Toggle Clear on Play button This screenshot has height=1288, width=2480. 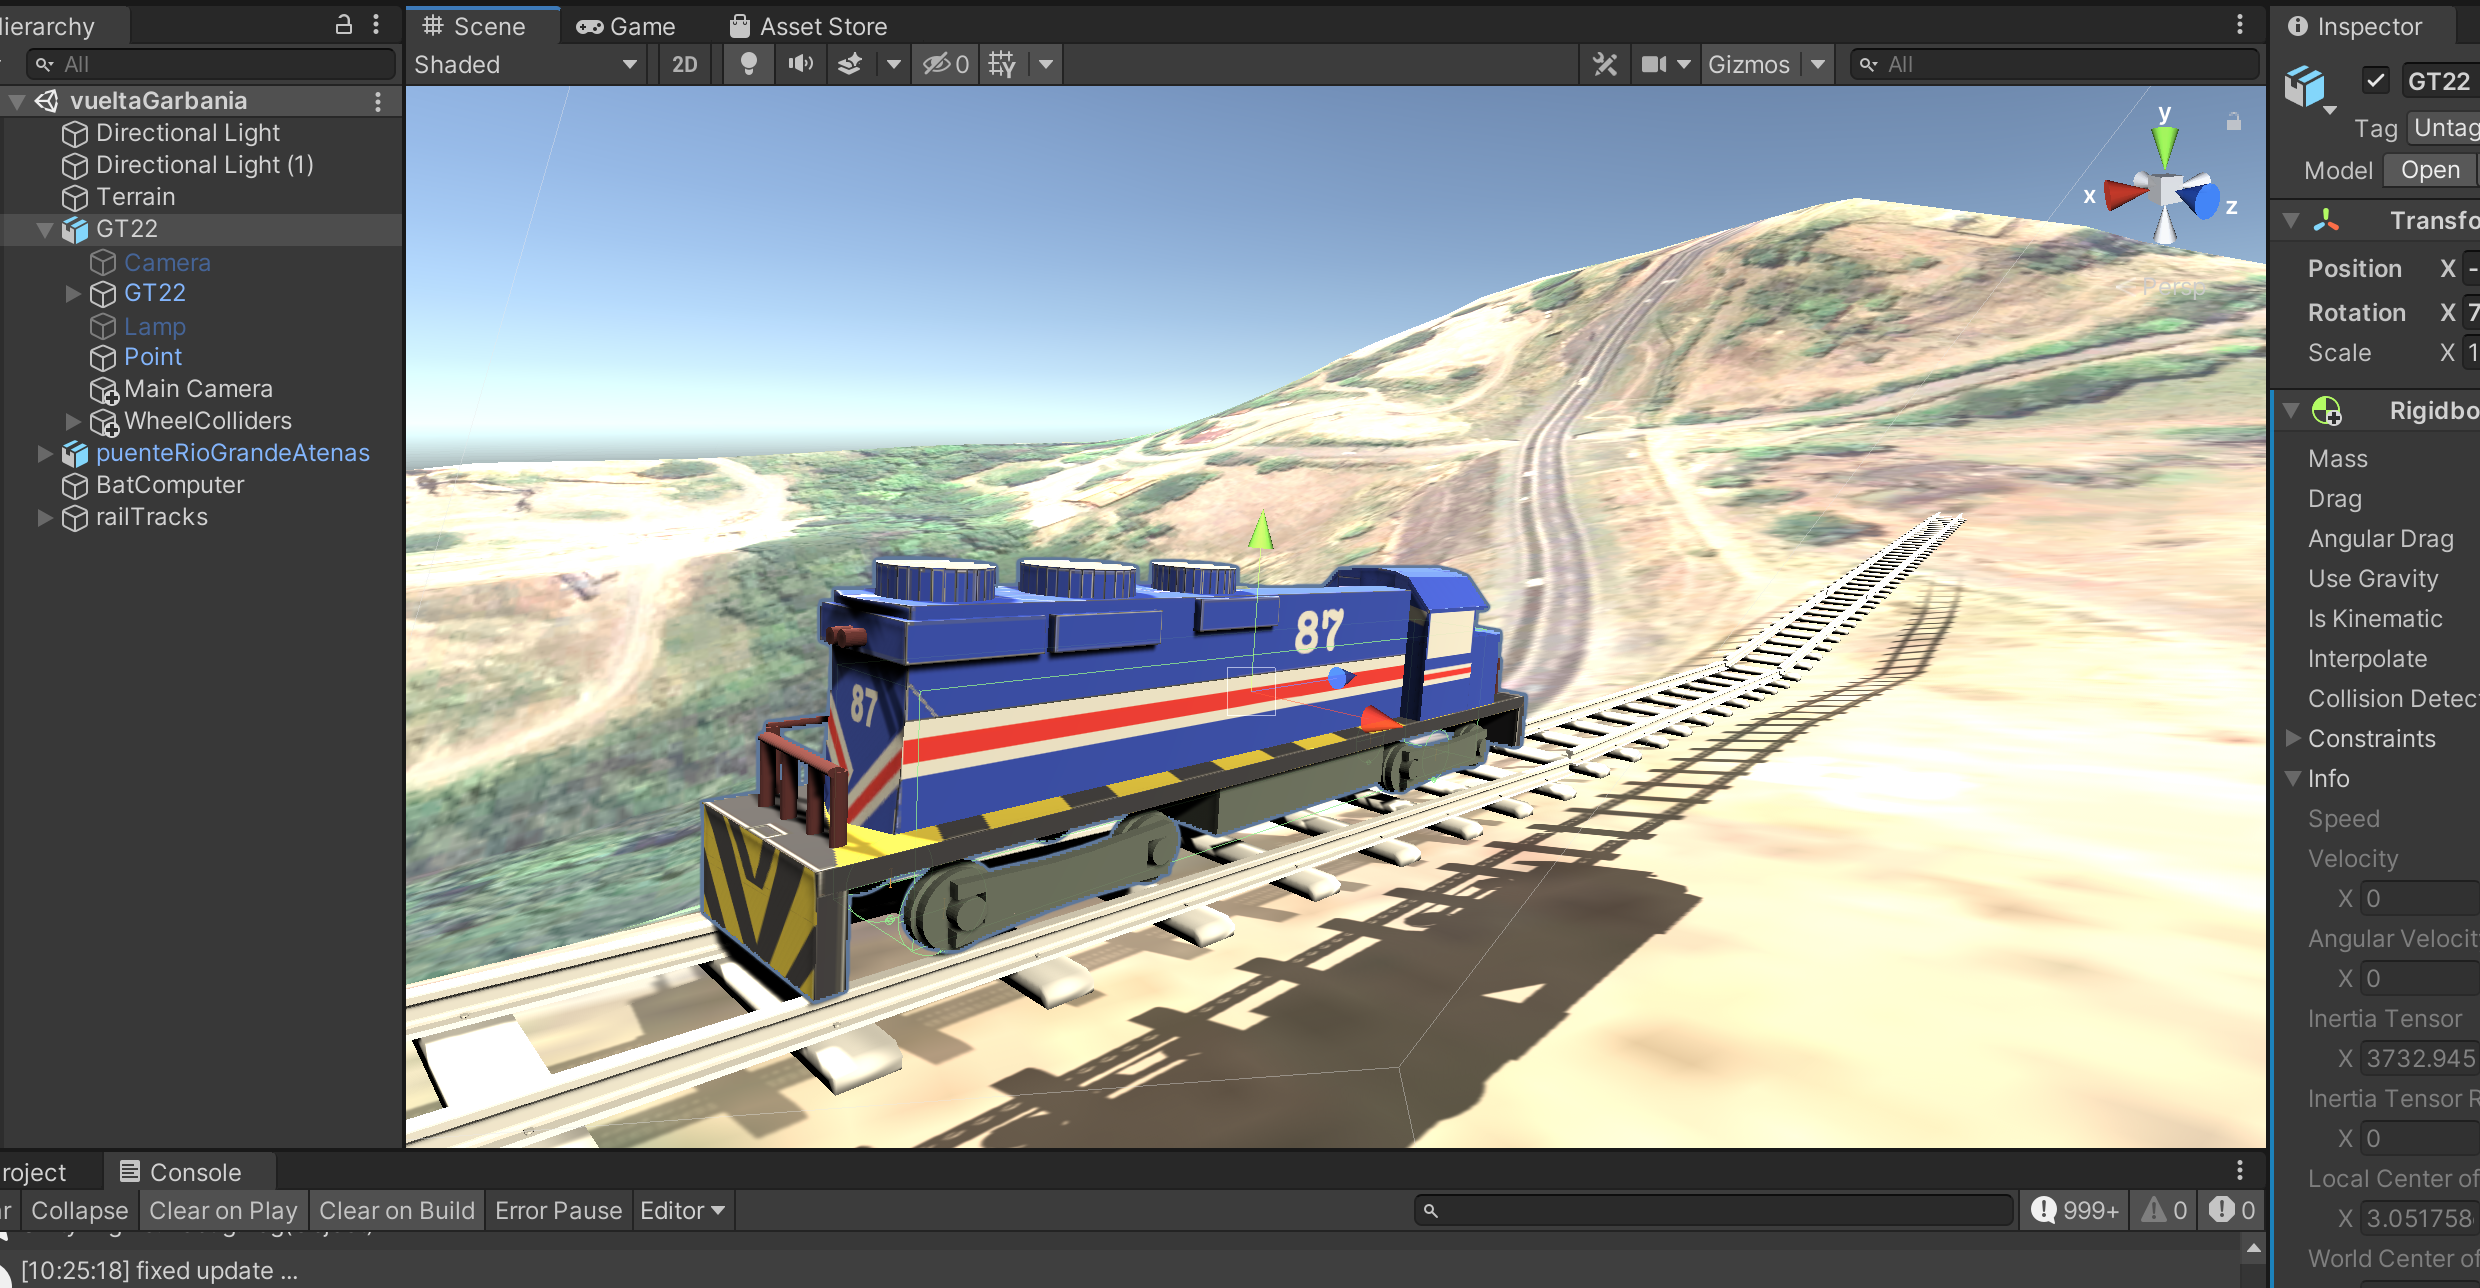click(223, 1210)
